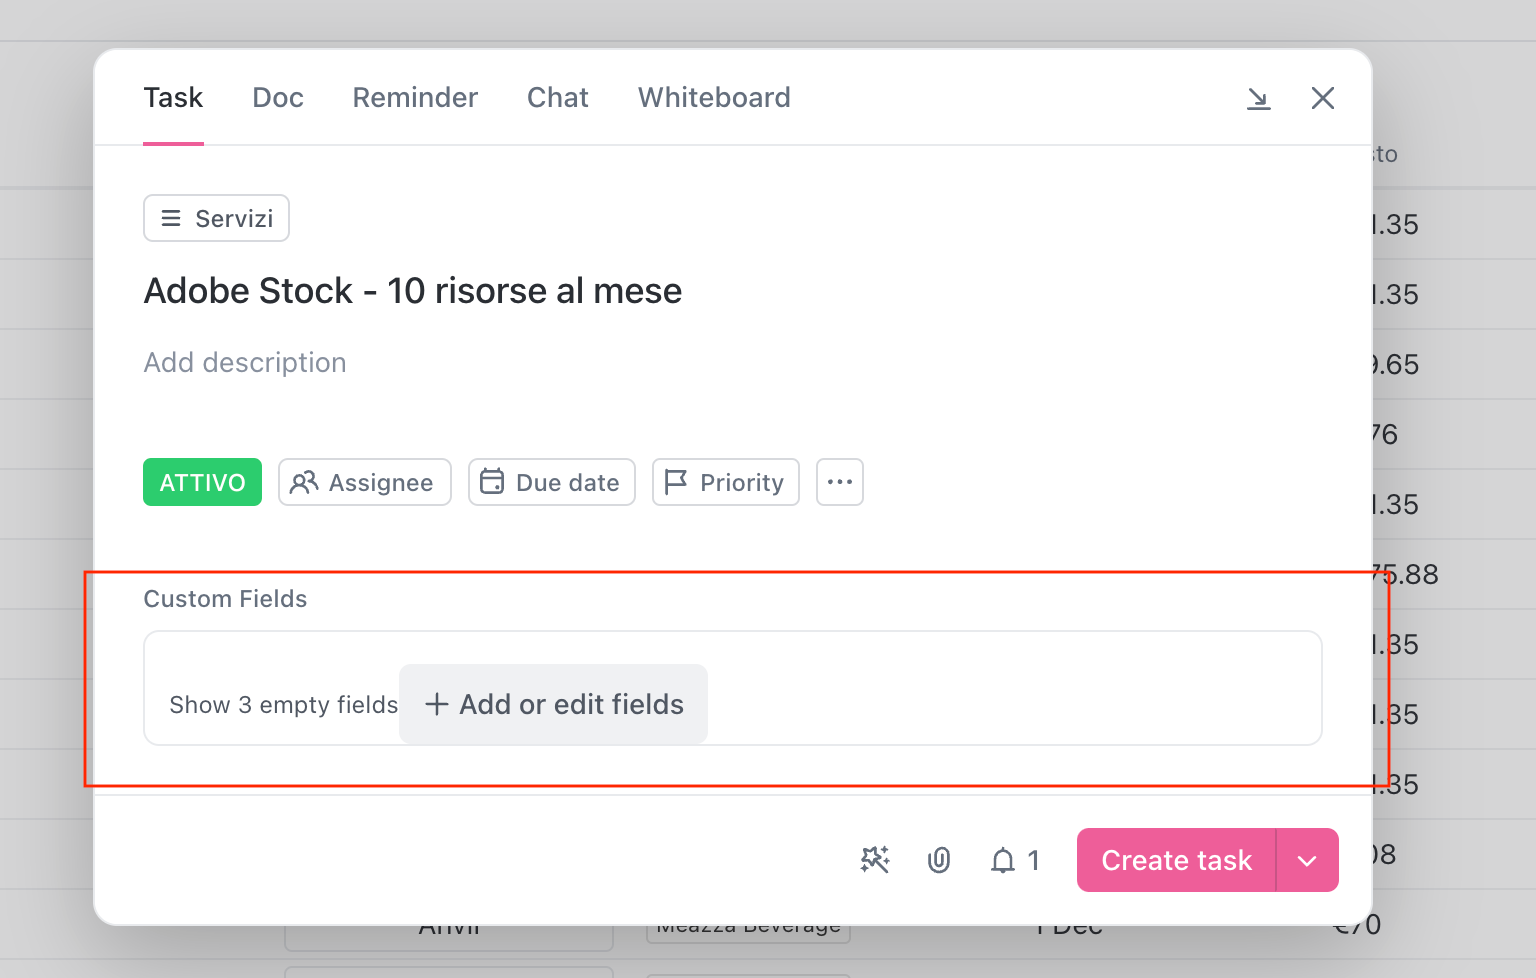The height and width of the screenshot is (978, 1536).
Task: Open more task options via ellipsis
Action: (839, 482)
